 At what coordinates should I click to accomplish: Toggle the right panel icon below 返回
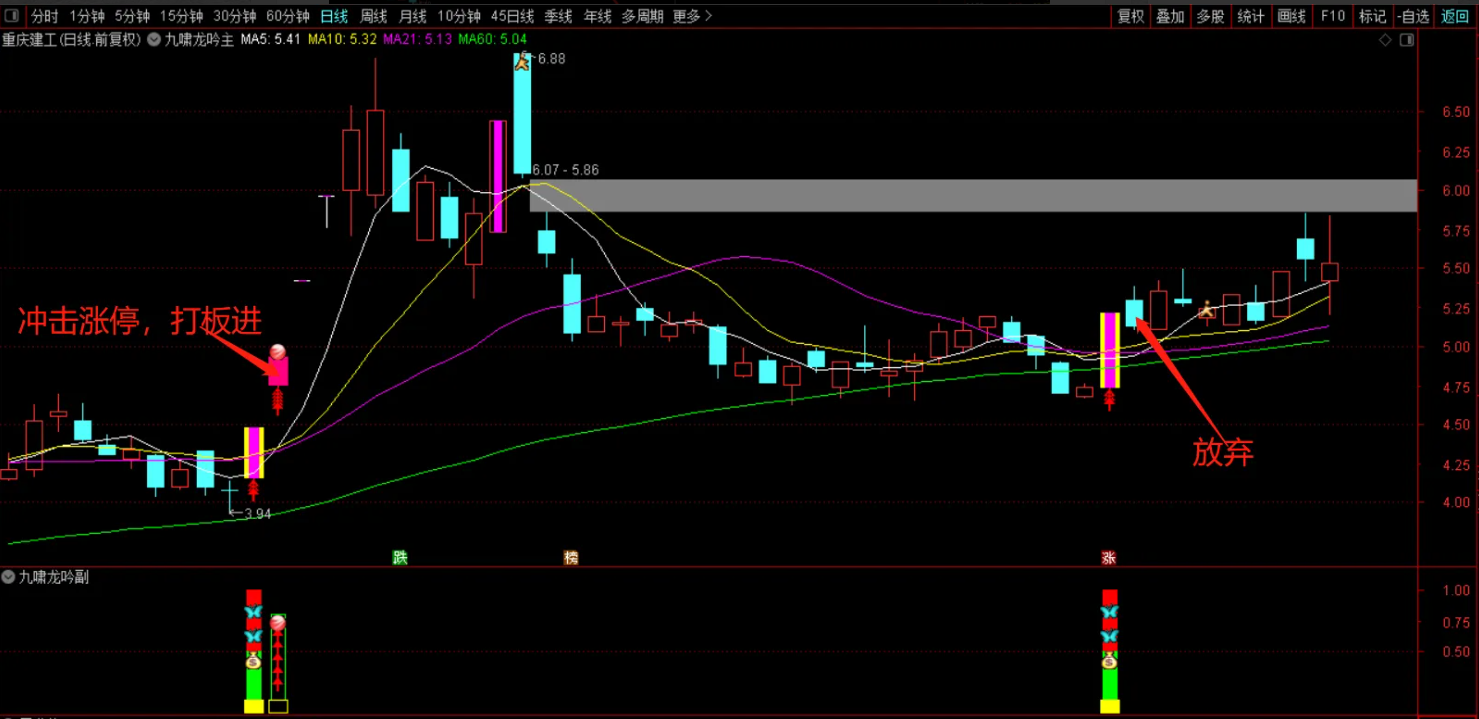(x=1407, y=41)
